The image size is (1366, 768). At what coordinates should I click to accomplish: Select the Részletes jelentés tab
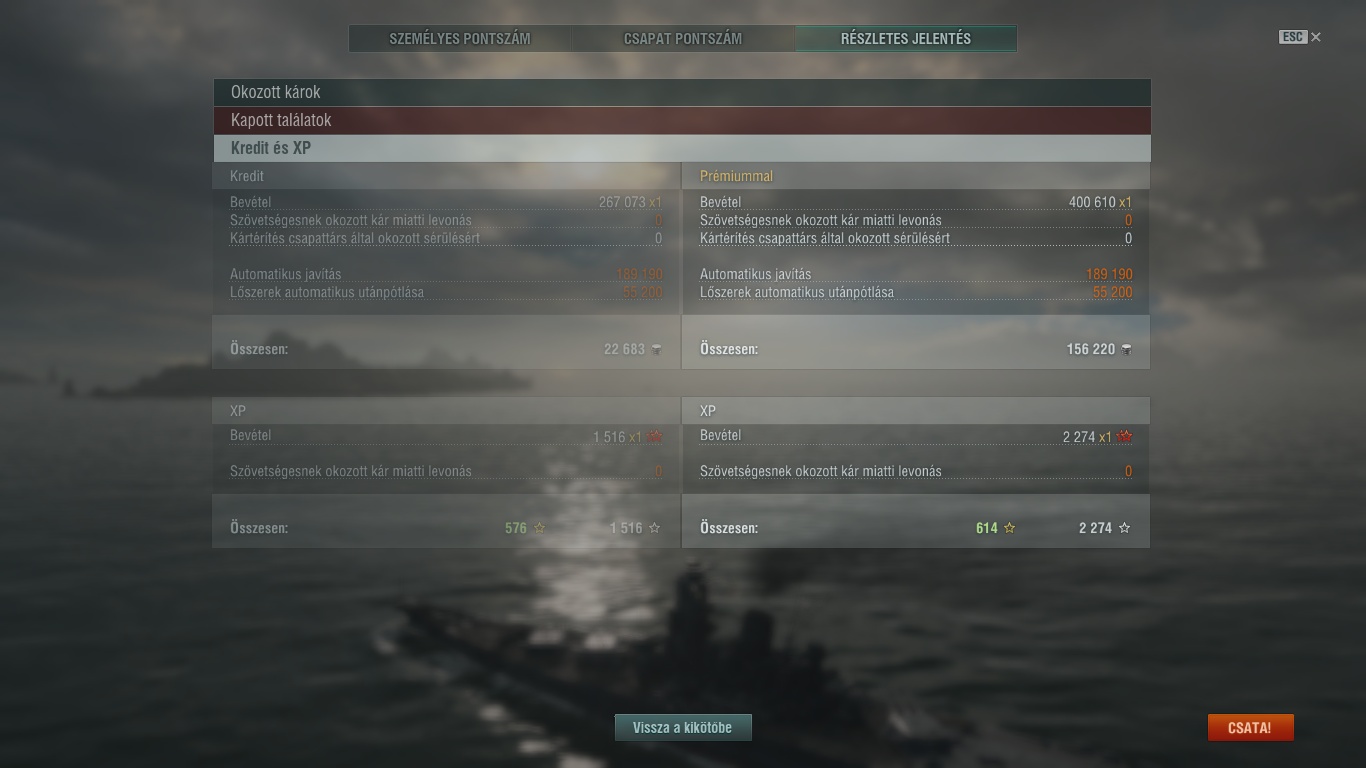coord(906,39)
